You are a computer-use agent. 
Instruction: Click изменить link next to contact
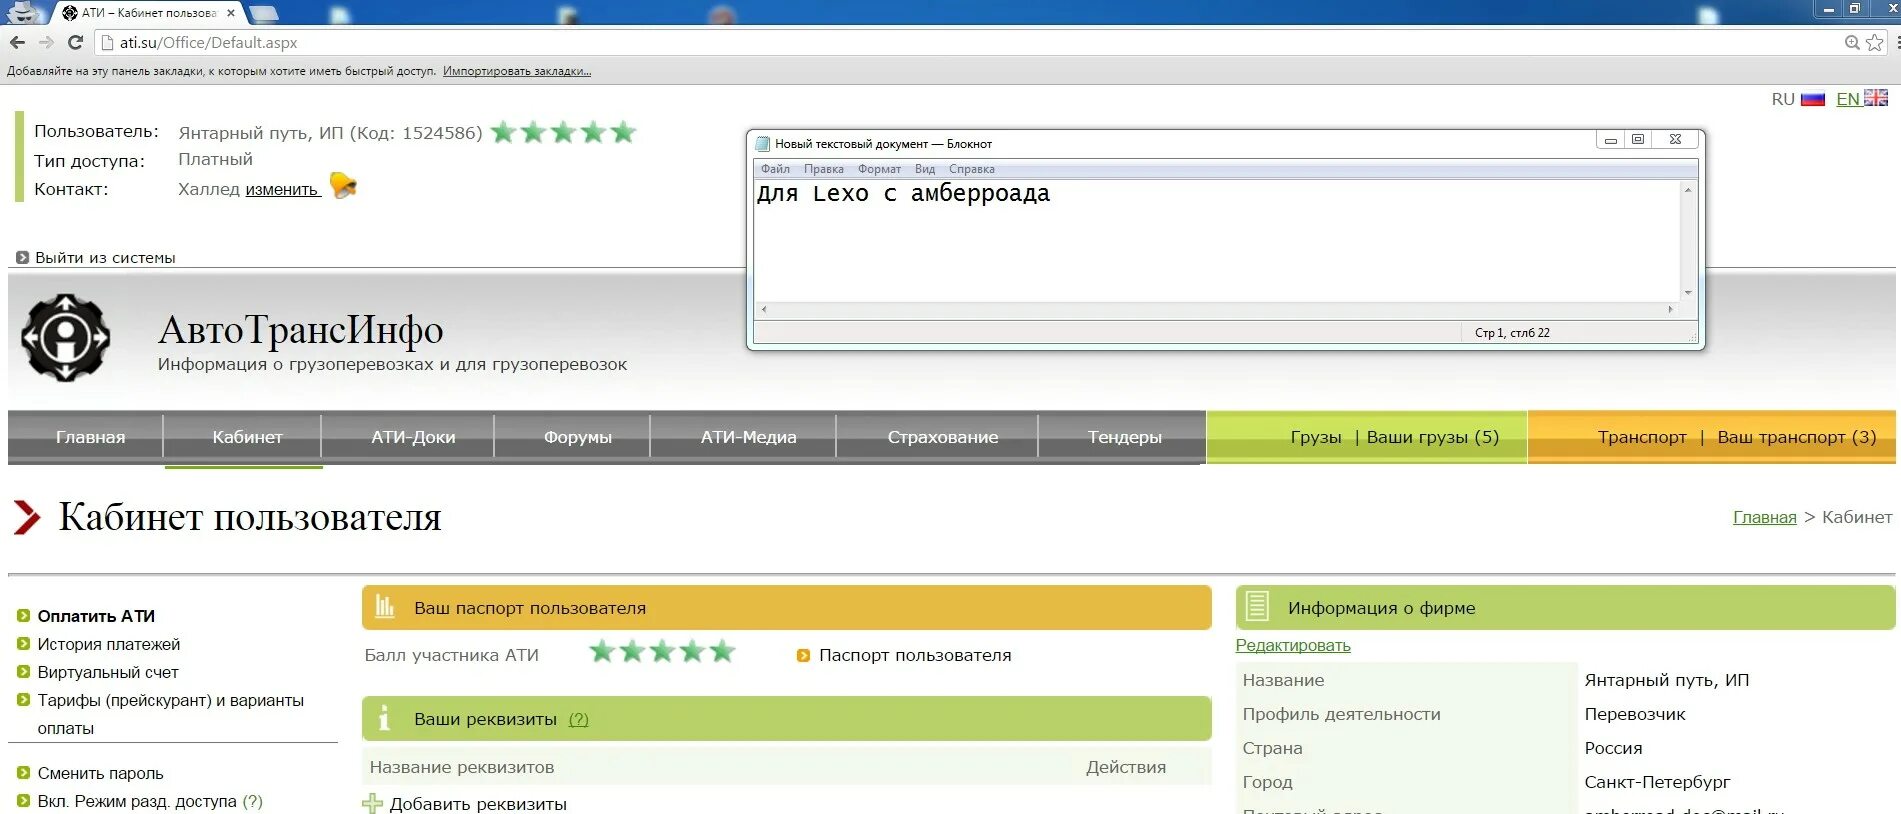[281, 189]
